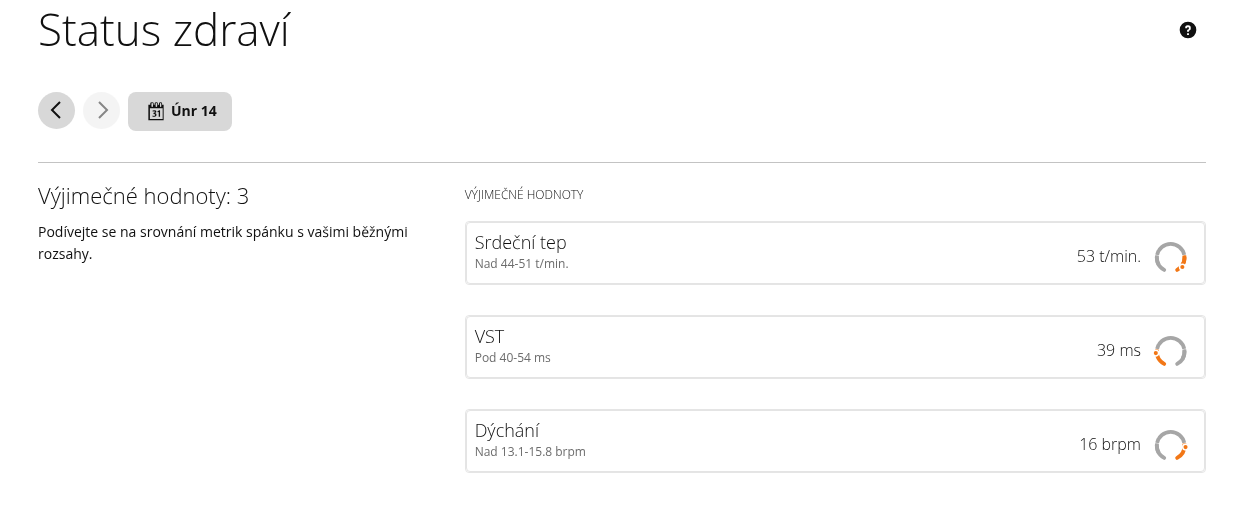
Task: Click the 53 t/min. heart rate value
Action: click(x=1108, y=257)
